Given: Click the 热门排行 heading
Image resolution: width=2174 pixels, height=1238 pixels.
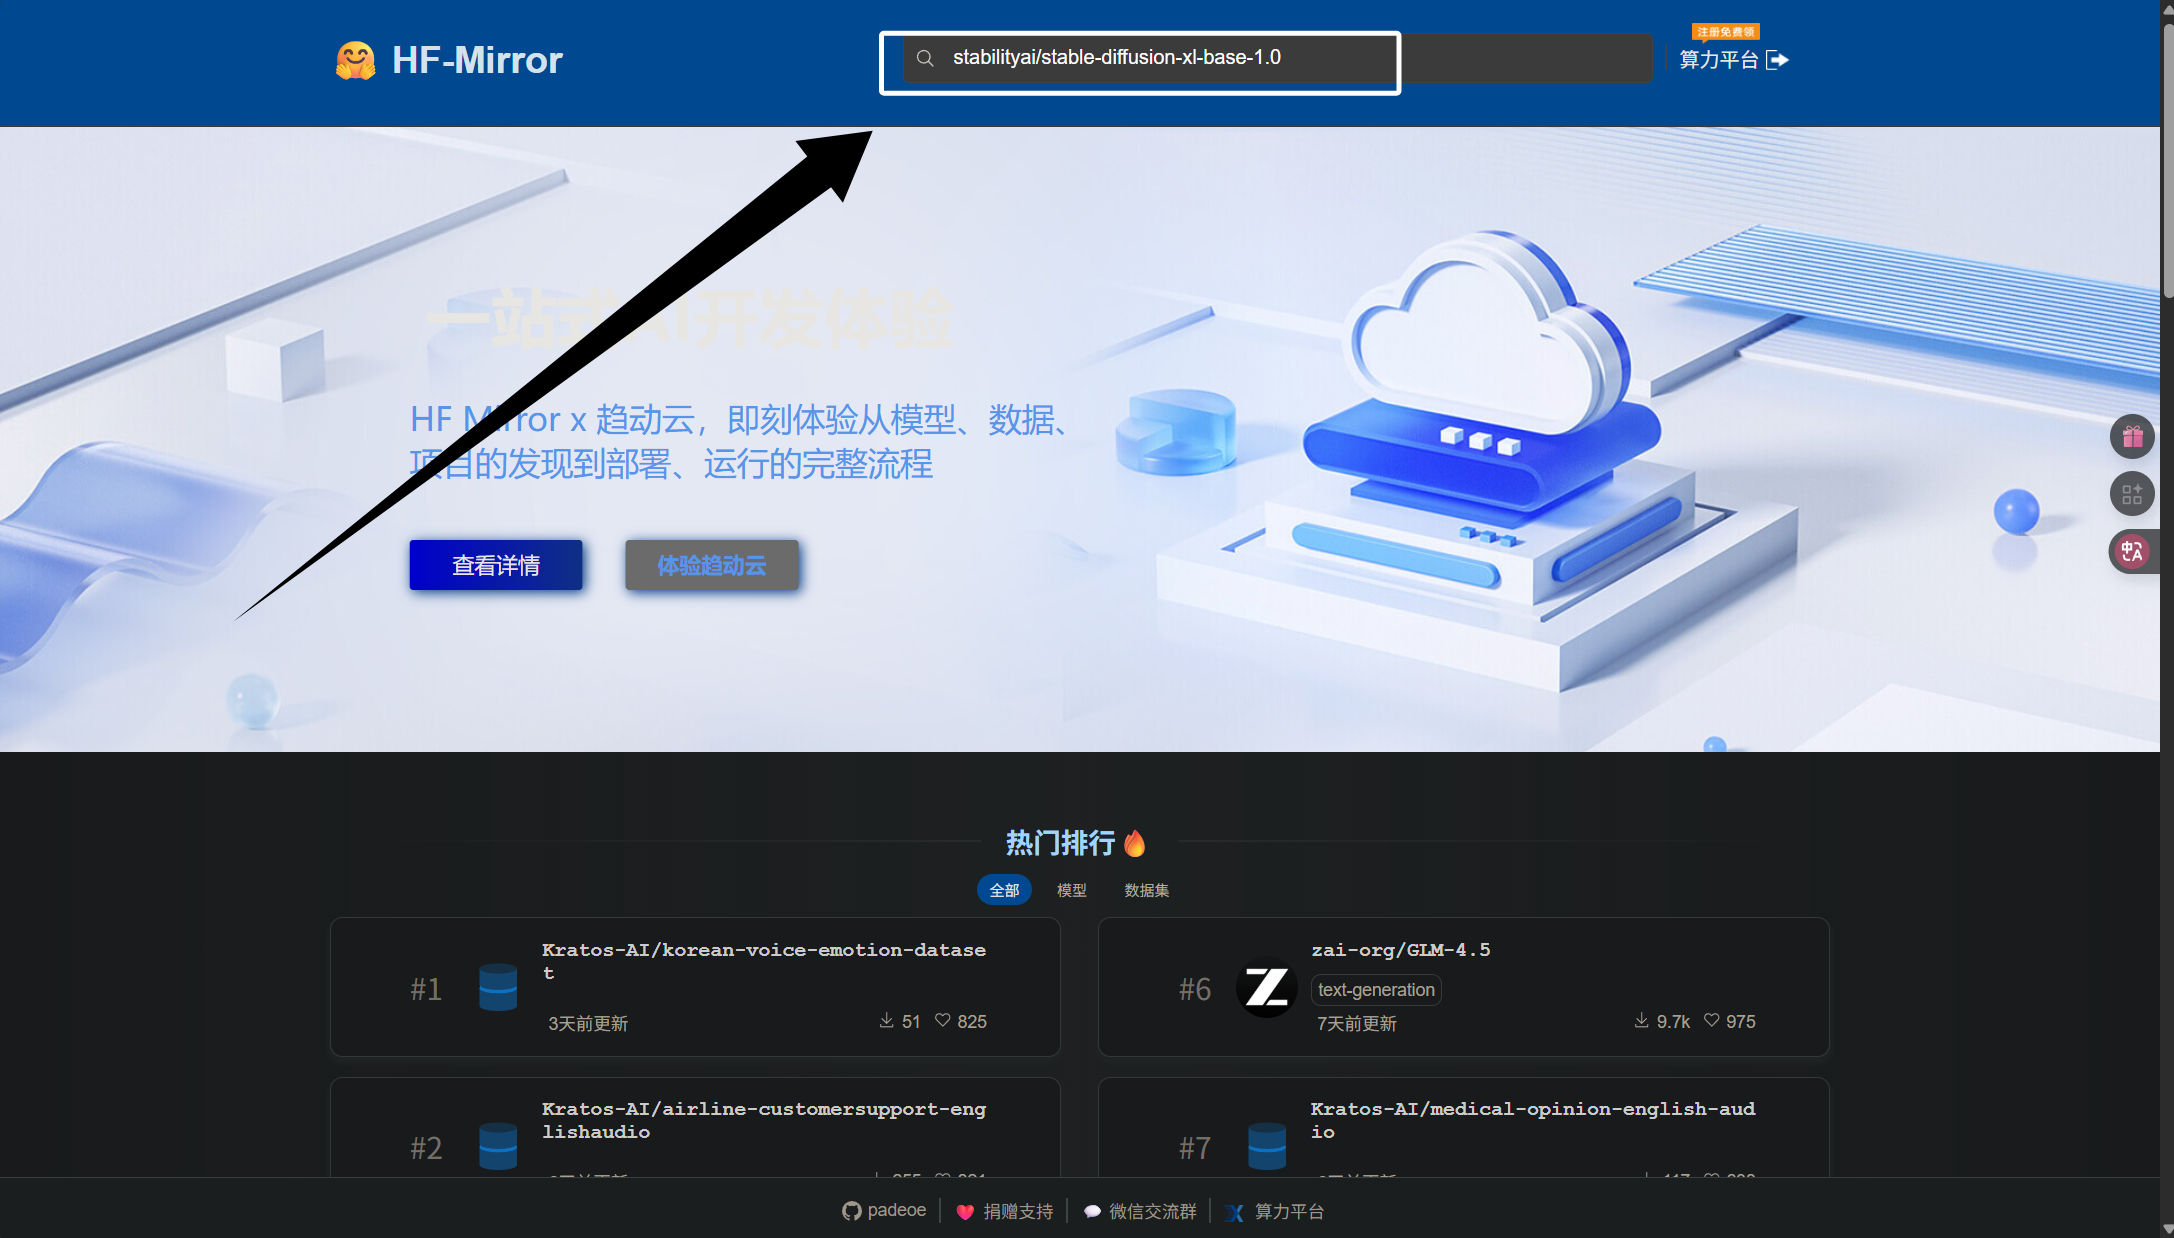Looking at the screenshot, I should pos(1060,843).
